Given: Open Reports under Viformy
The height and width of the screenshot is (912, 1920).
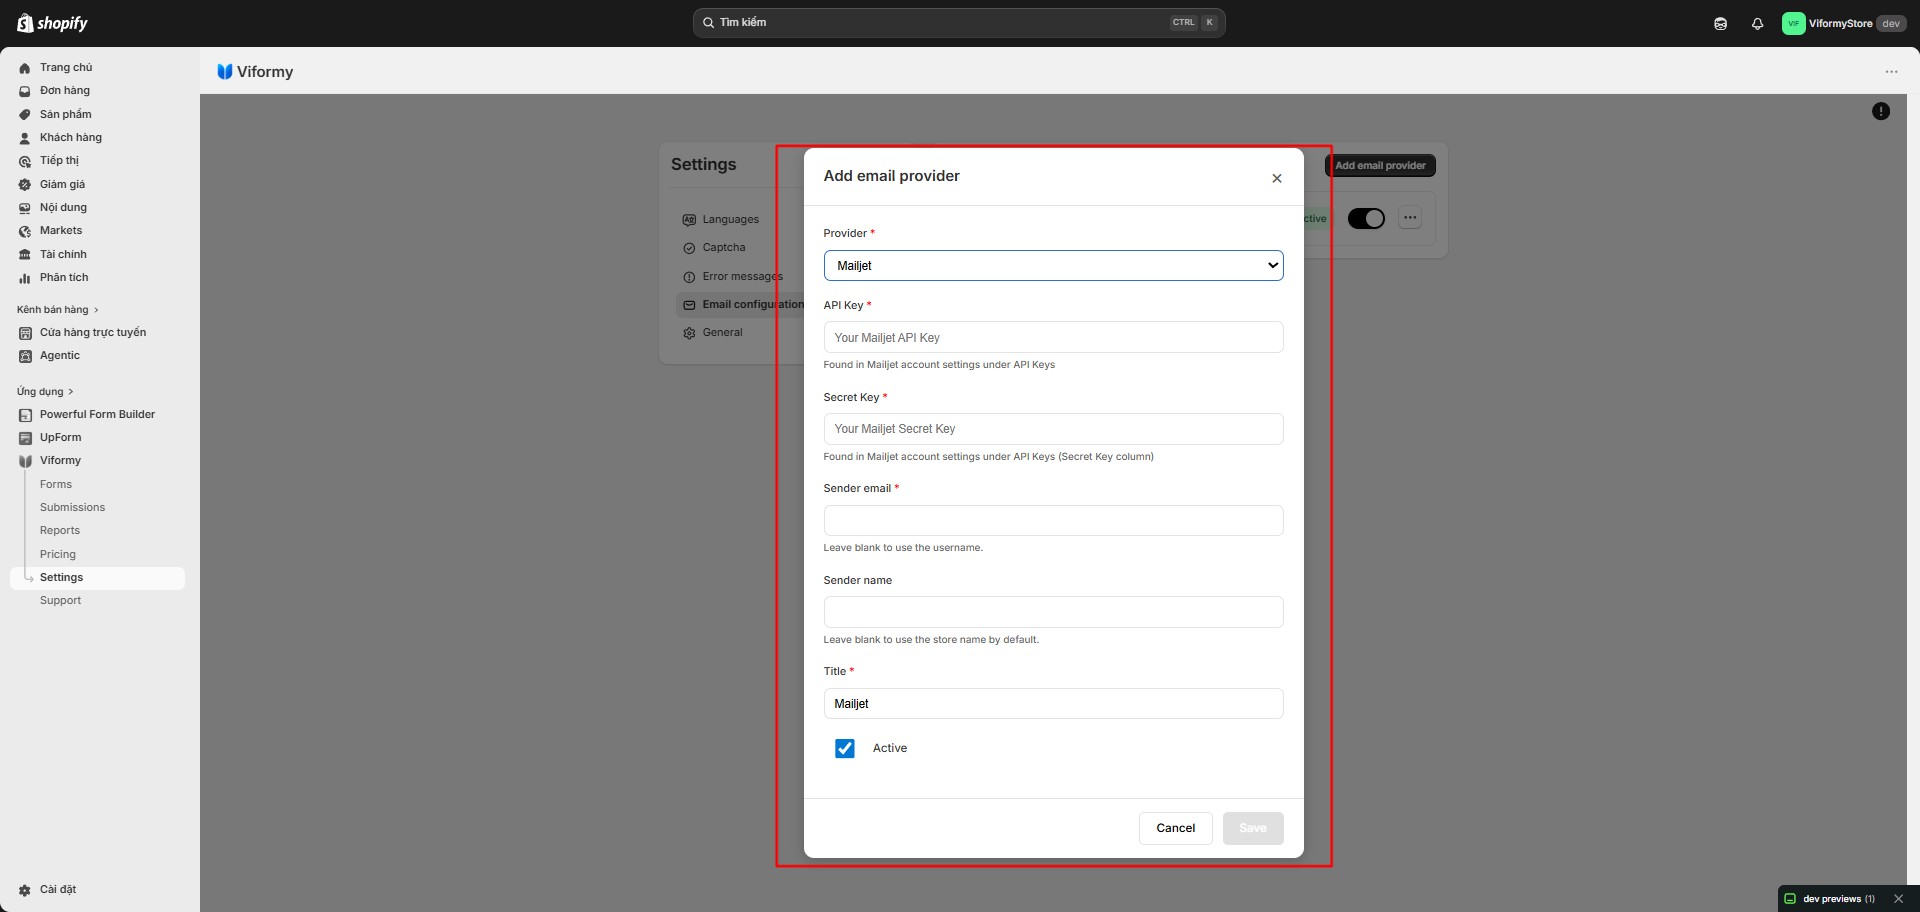Looking at the screenshot, I should click(60, 530).
